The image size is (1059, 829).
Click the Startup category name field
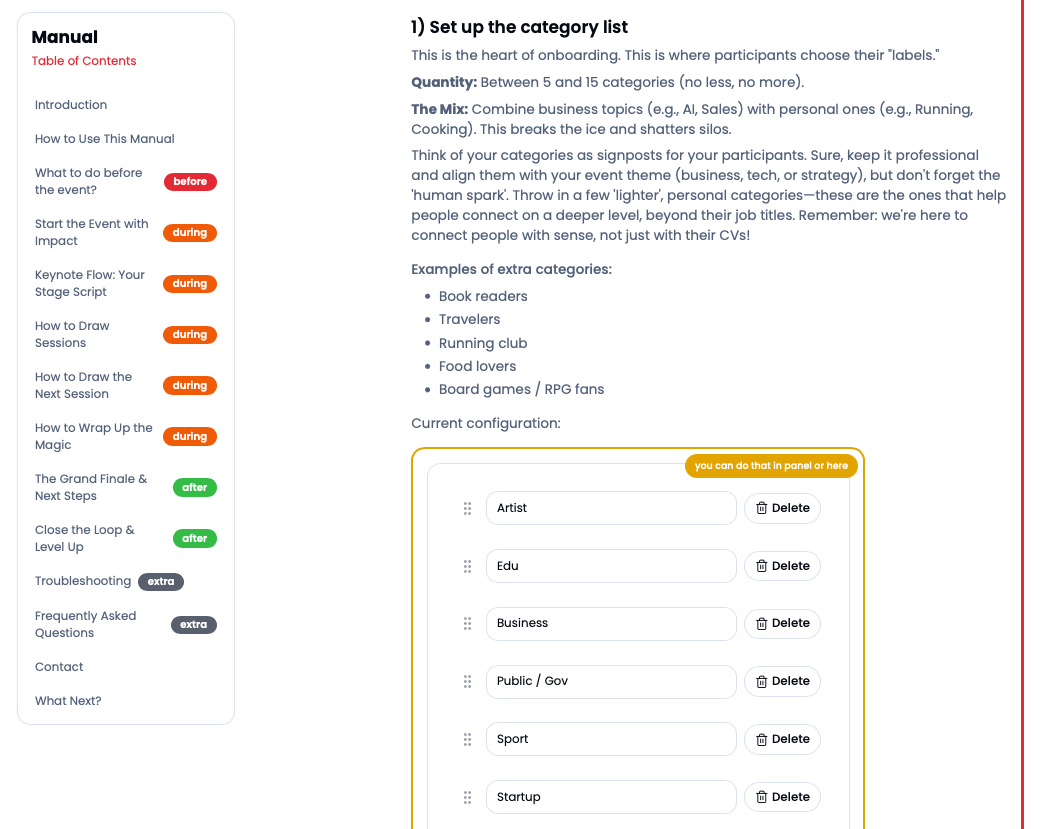611,797
